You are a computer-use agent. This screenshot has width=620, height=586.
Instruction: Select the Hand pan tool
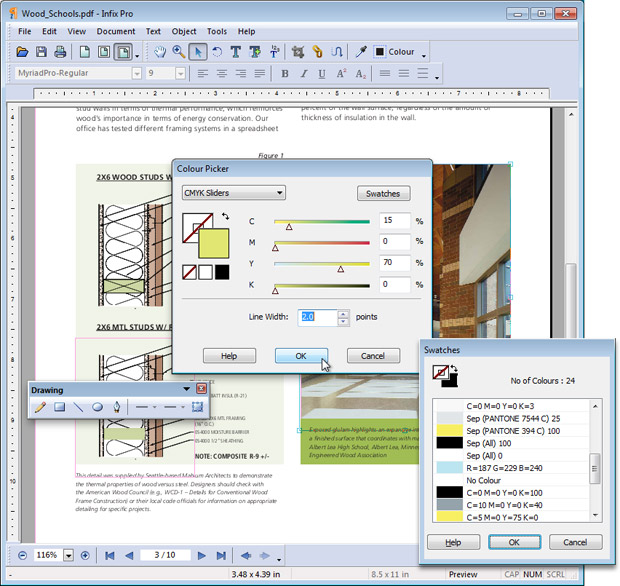click(x=160, y=52)
